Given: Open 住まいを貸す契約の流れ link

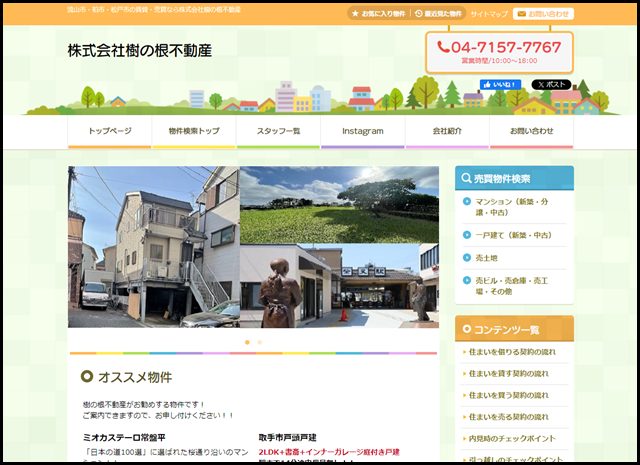Looking at the screenshot, I should point(509,374).
